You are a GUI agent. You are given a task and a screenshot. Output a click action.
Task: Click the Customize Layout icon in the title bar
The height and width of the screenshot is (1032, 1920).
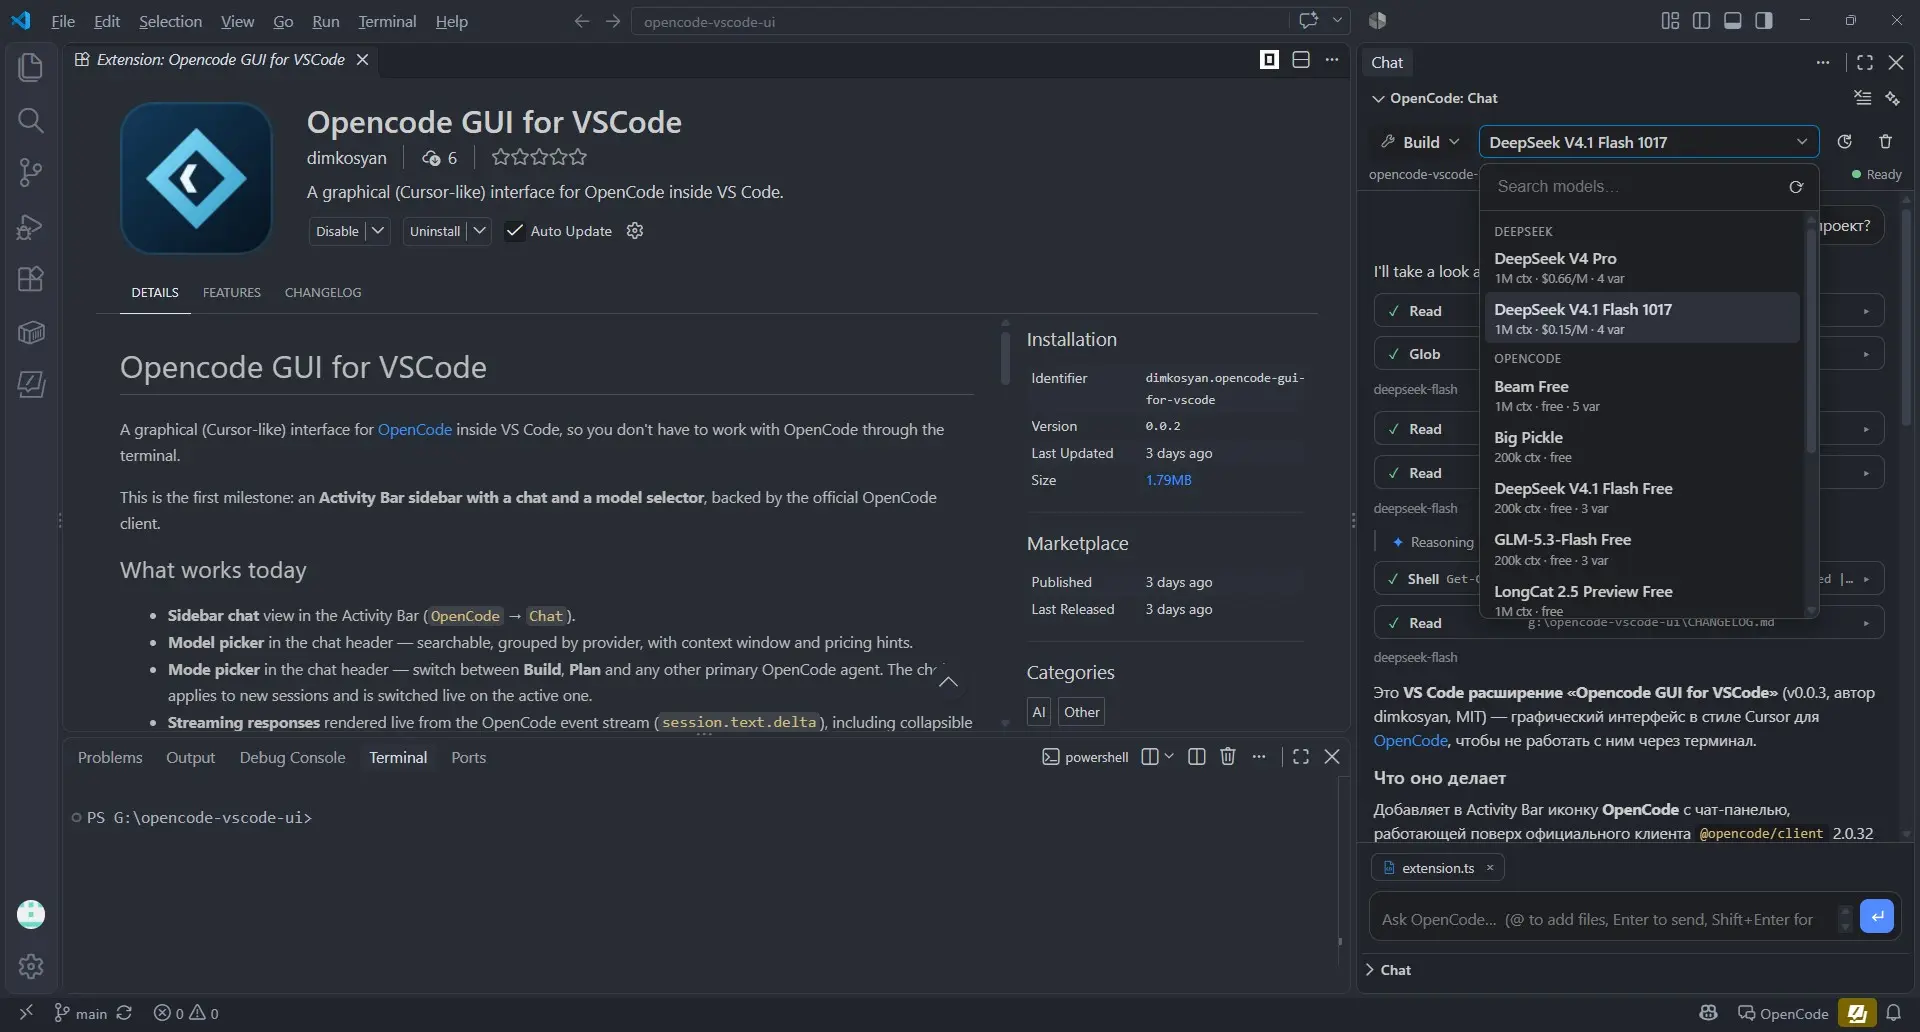click(1670, 21)
